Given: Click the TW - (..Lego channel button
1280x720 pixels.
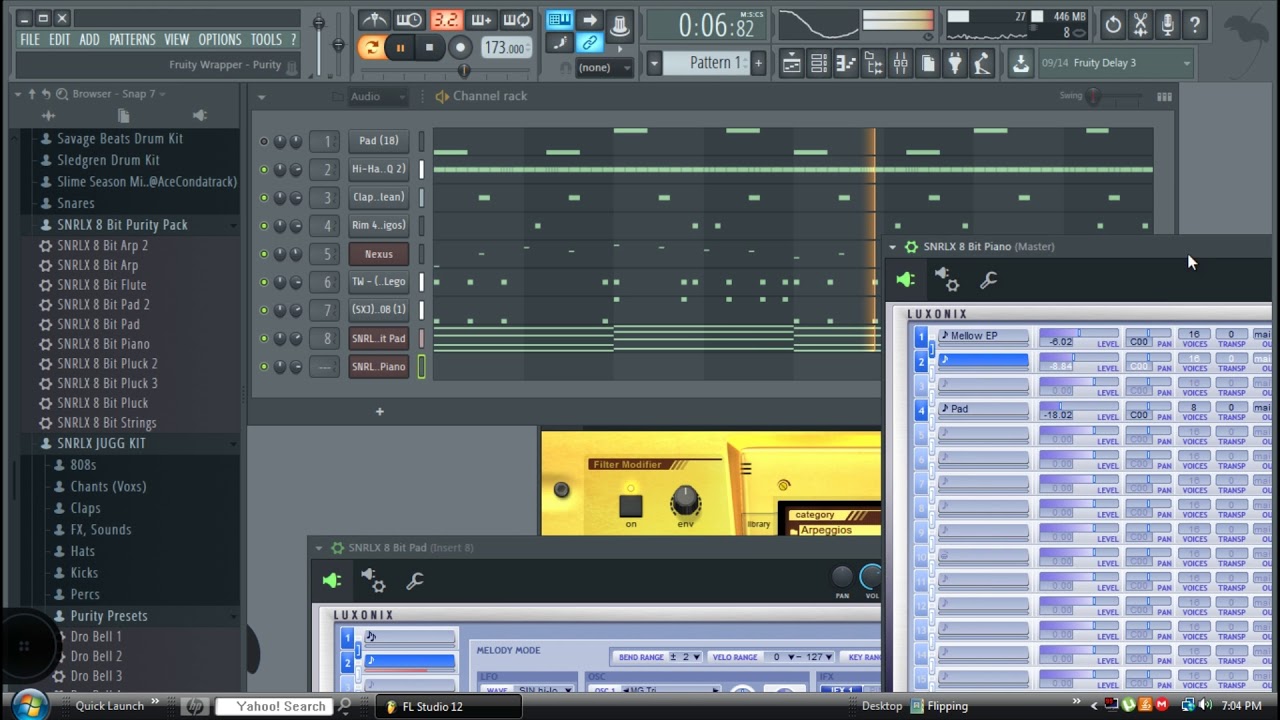Looking at the screenshot, I should click(379, 282).
